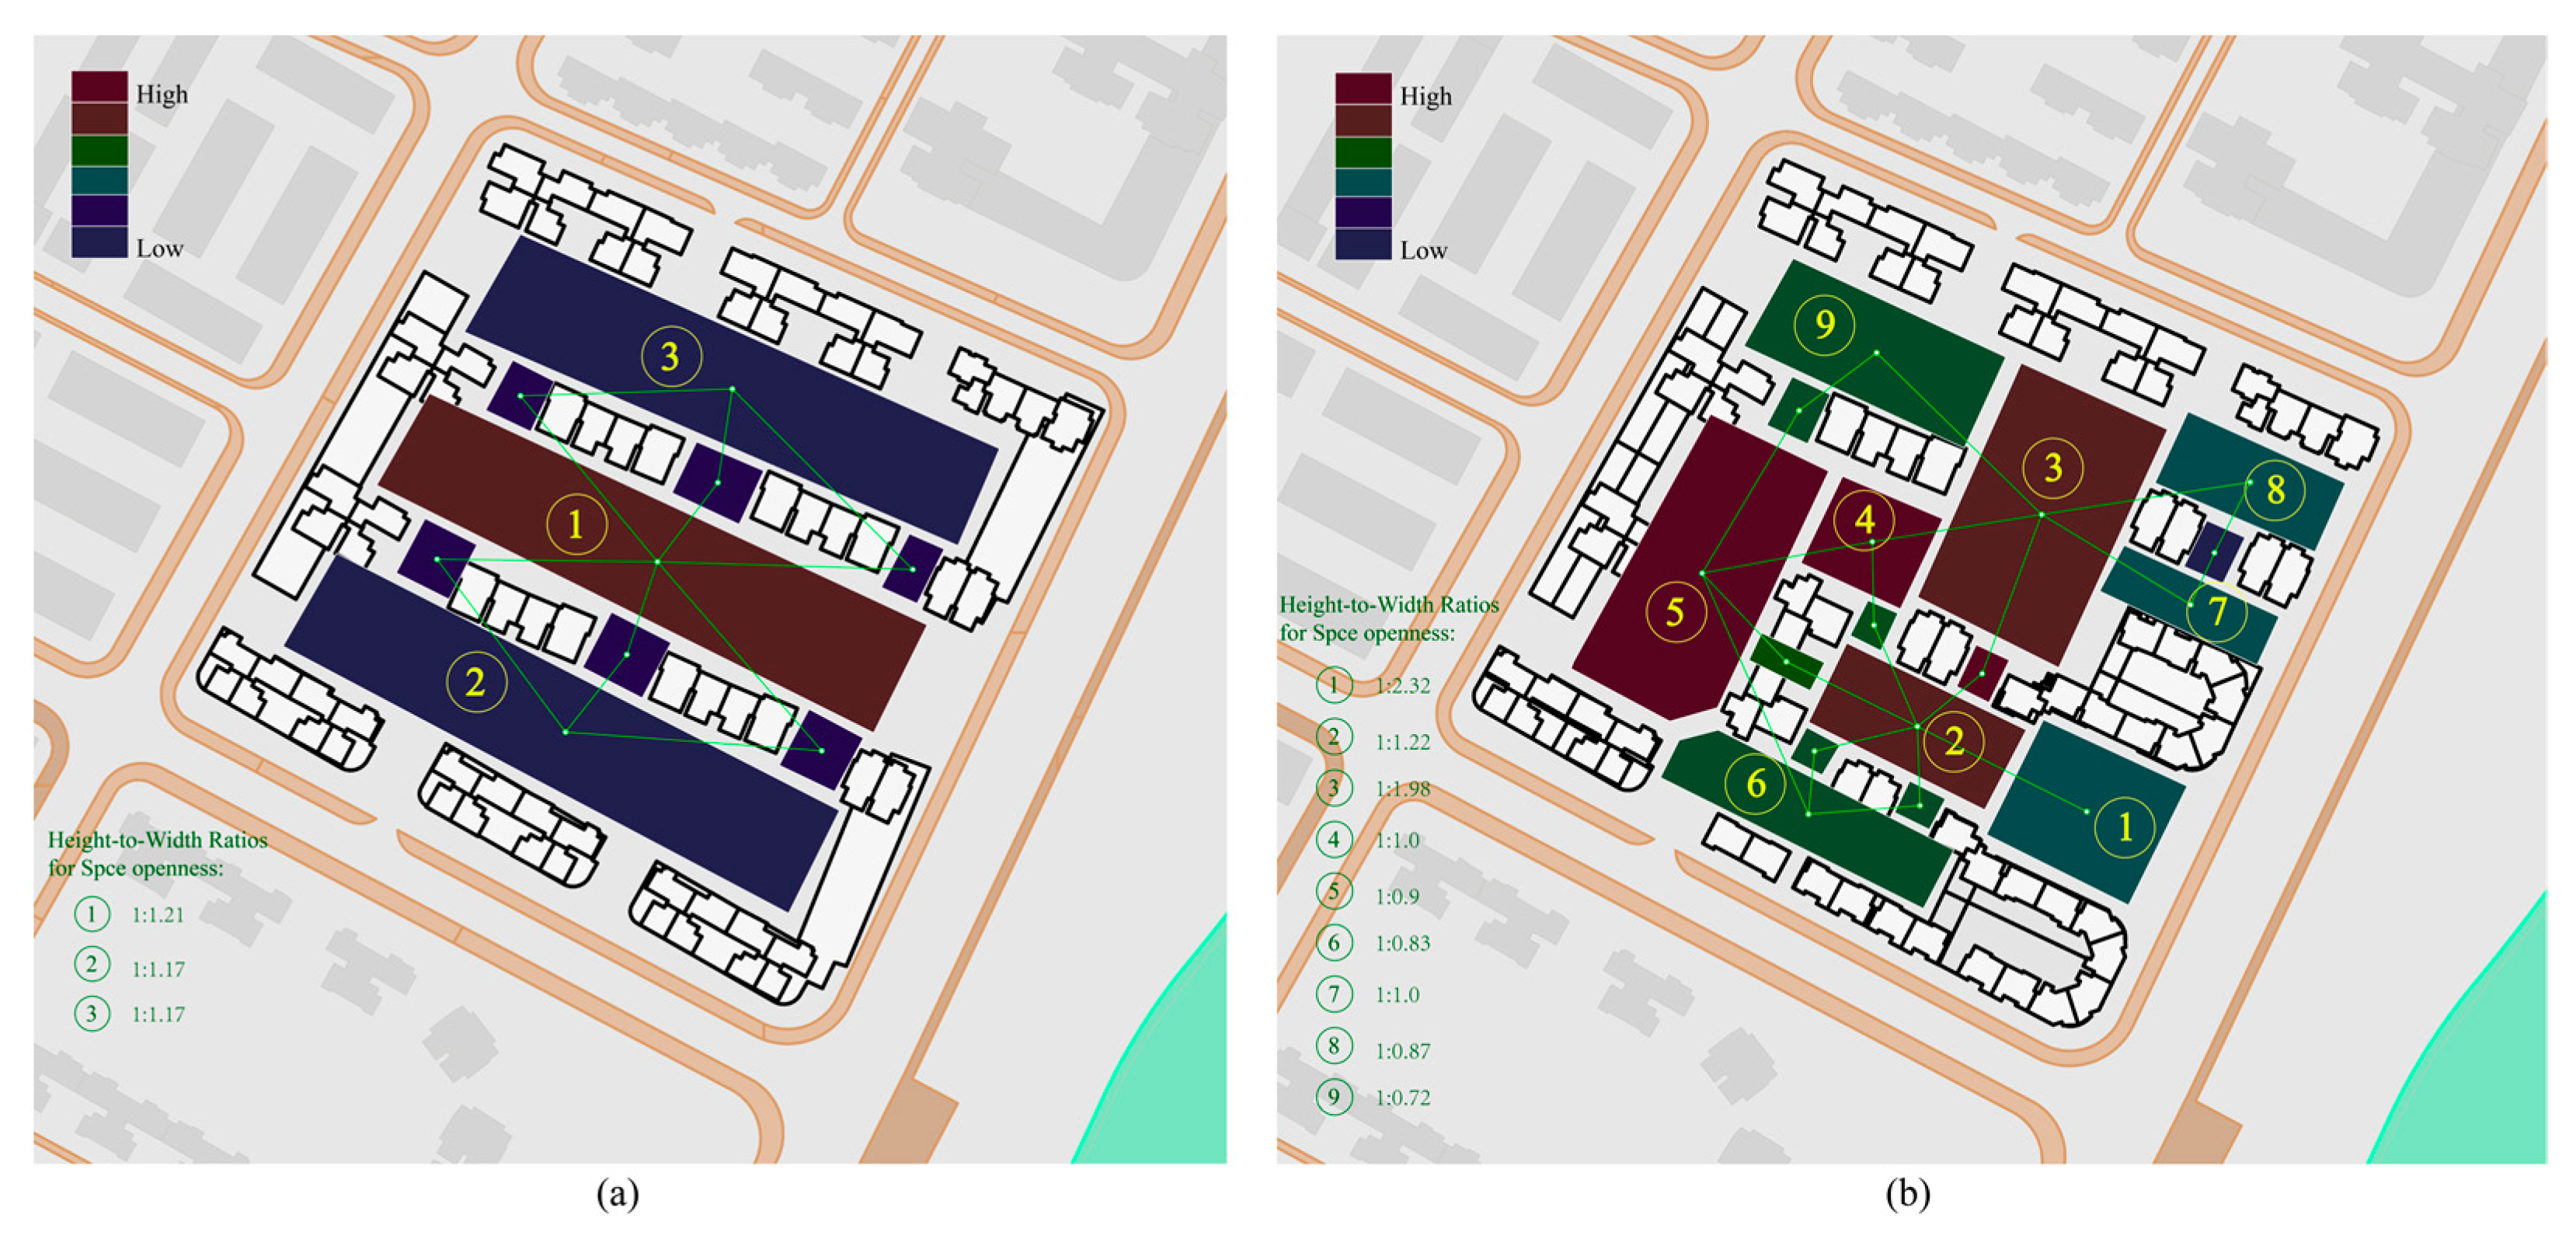Pick the green legend swatch in panel (a)
2576x1239 pixels.
pos(99,150)
